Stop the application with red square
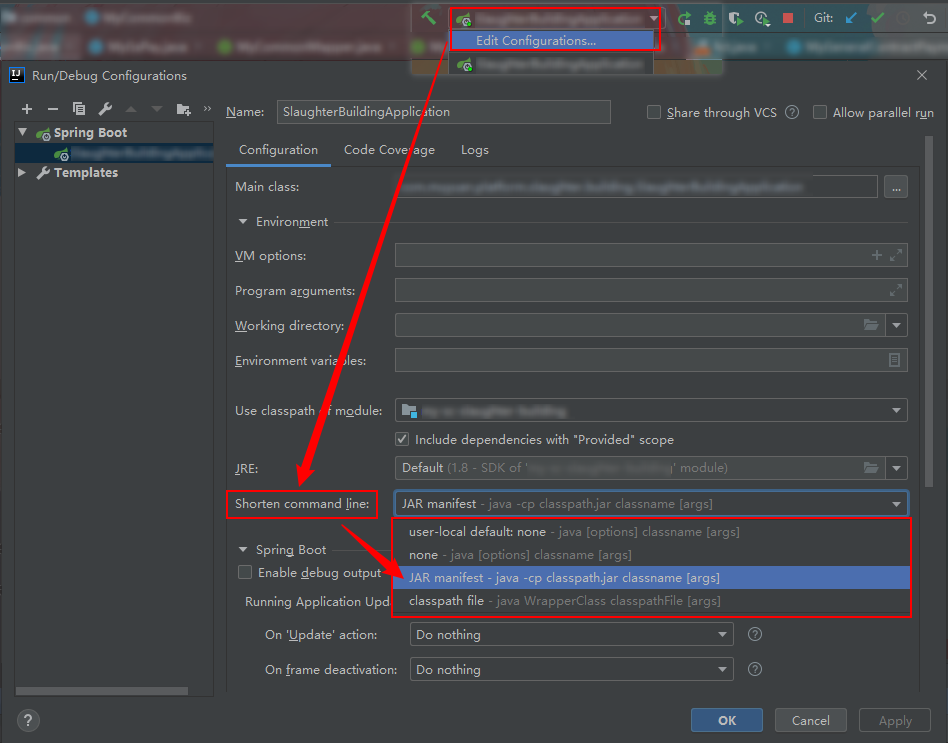Screen dimensions: 948x743 pos(788,18)
